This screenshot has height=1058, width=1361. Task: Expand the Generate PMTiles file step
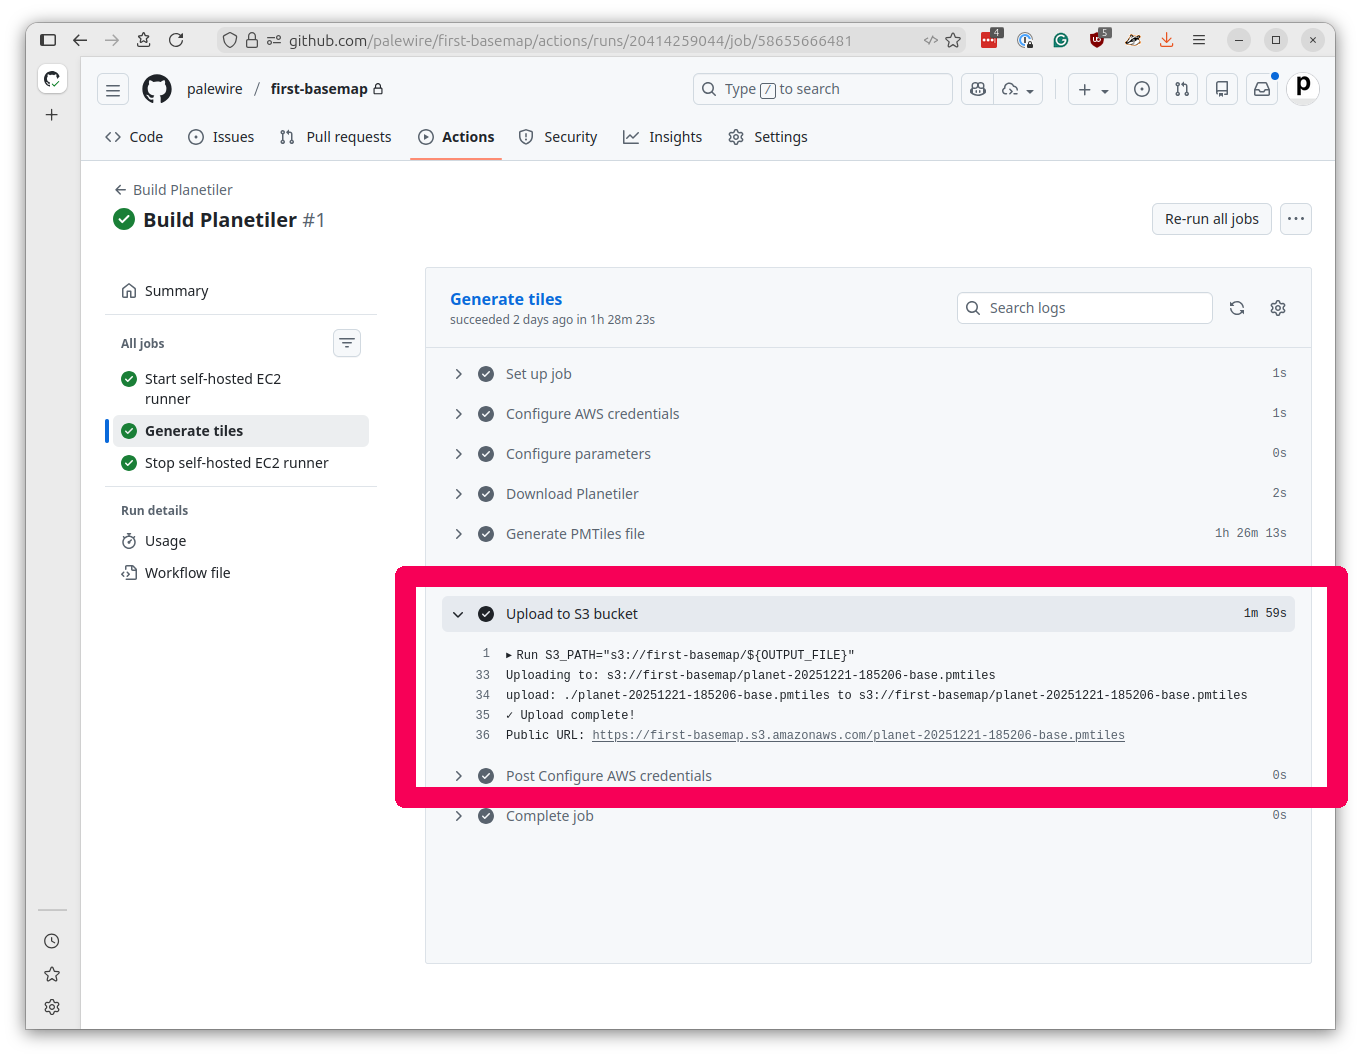[459, 534]
